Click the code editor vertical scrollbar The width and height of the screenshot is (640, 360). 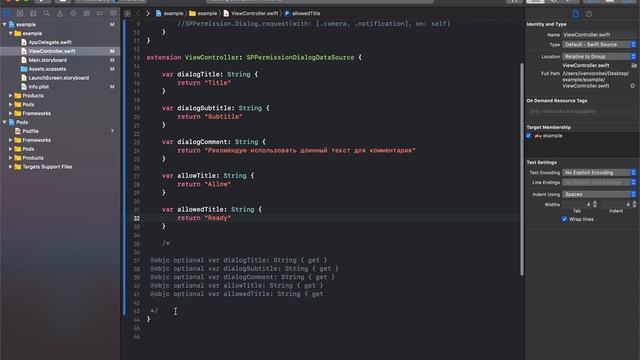522,169
